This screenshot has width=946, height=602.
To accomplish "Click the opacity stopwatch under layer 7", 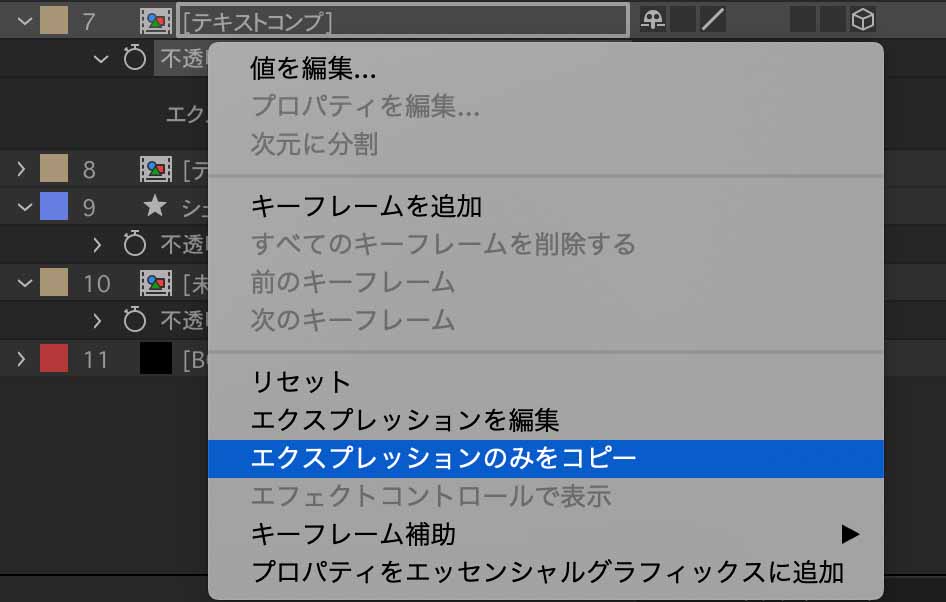I will tap(135, 58).
